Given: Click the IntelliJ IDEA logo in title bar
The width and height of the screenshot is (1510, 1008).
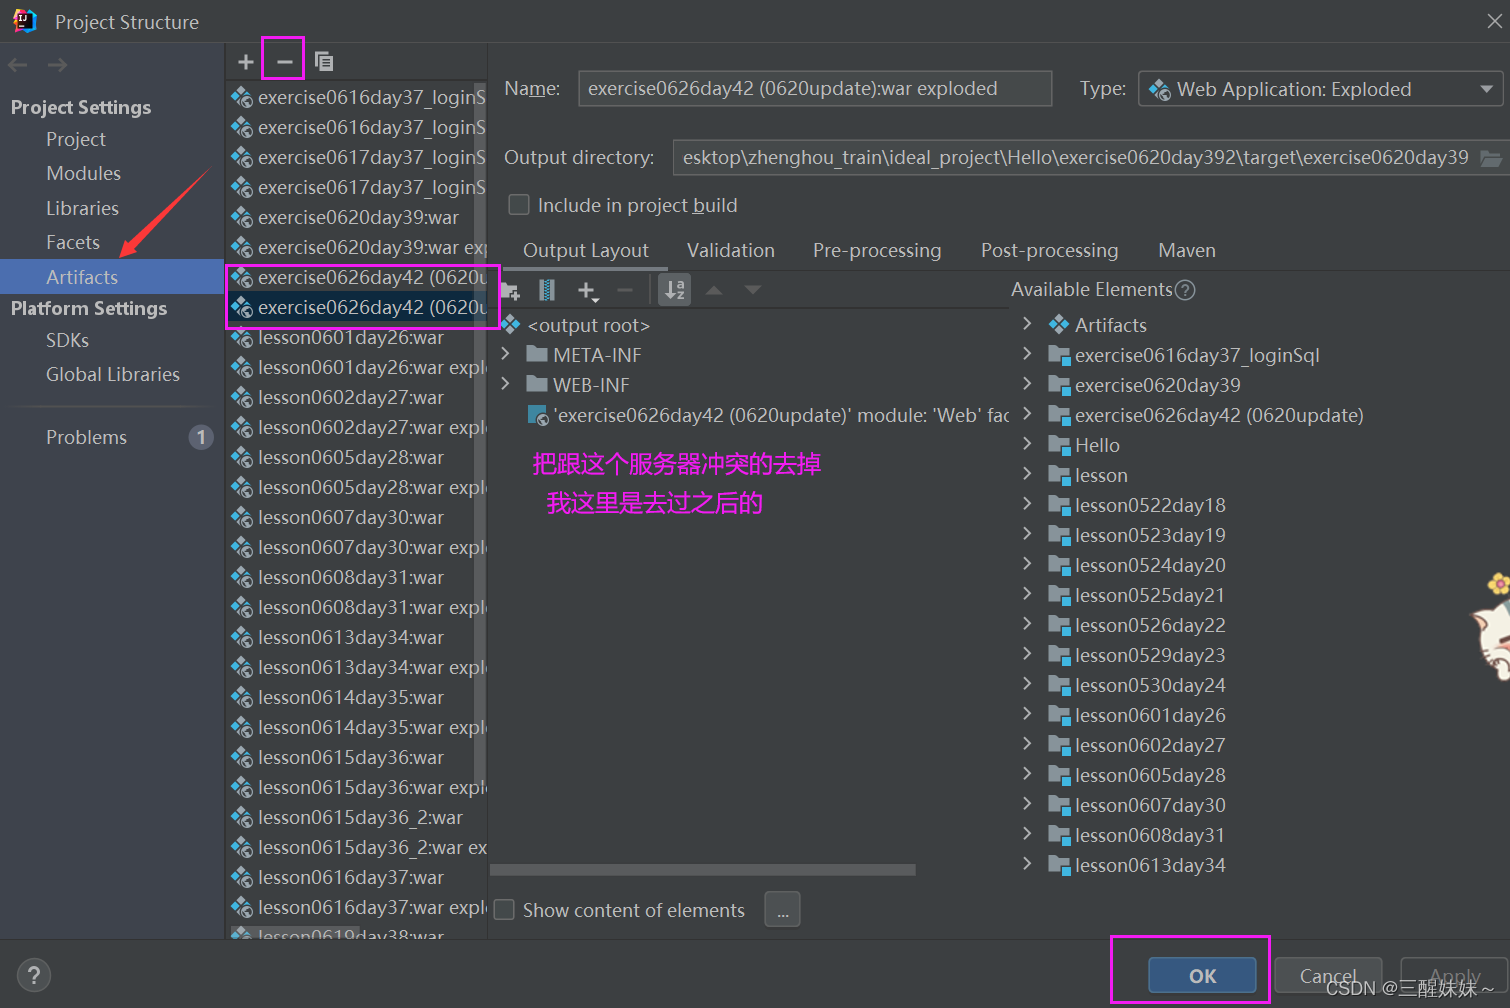Looking at the screenshot, I should [24, 21].
